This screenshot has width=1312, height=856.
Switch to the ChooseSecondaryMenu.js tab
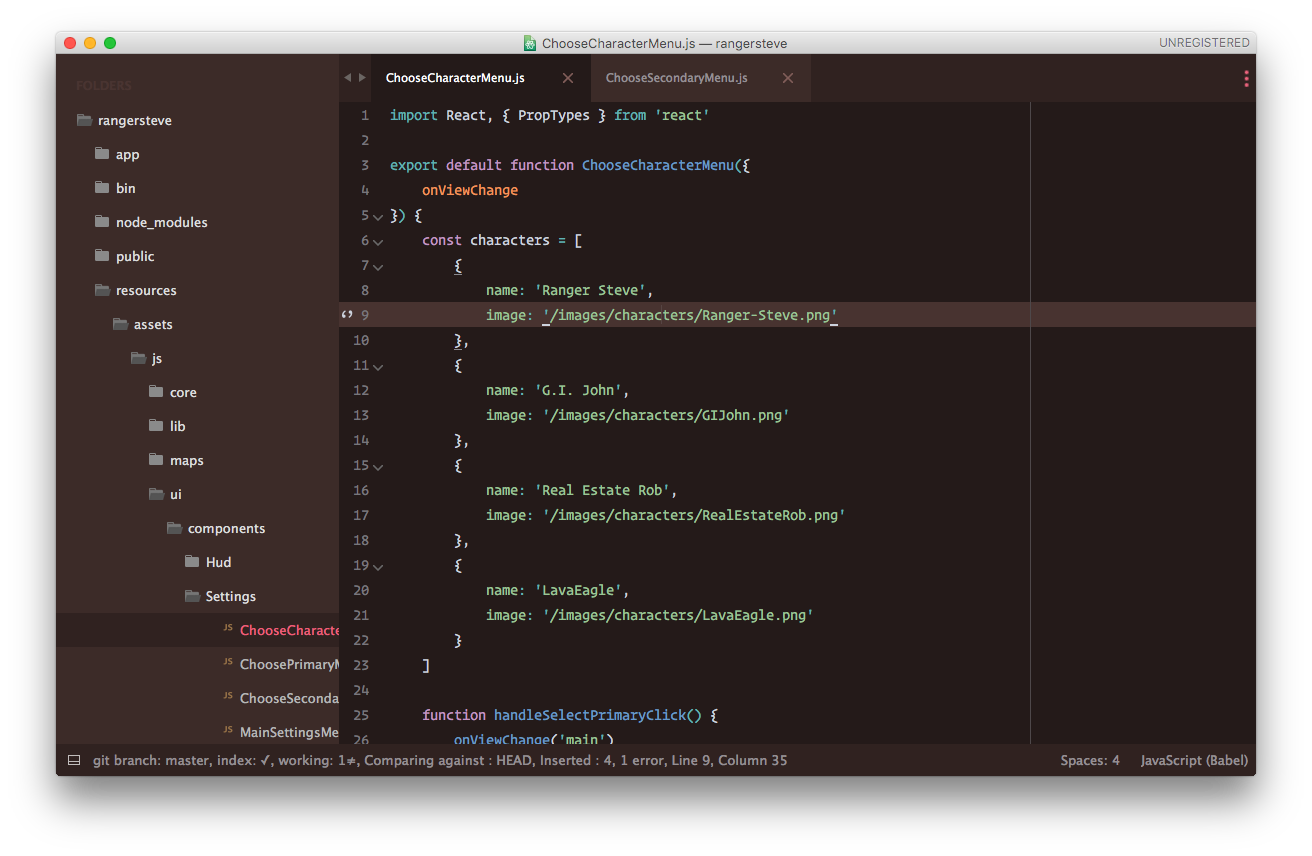click(676, 78)
